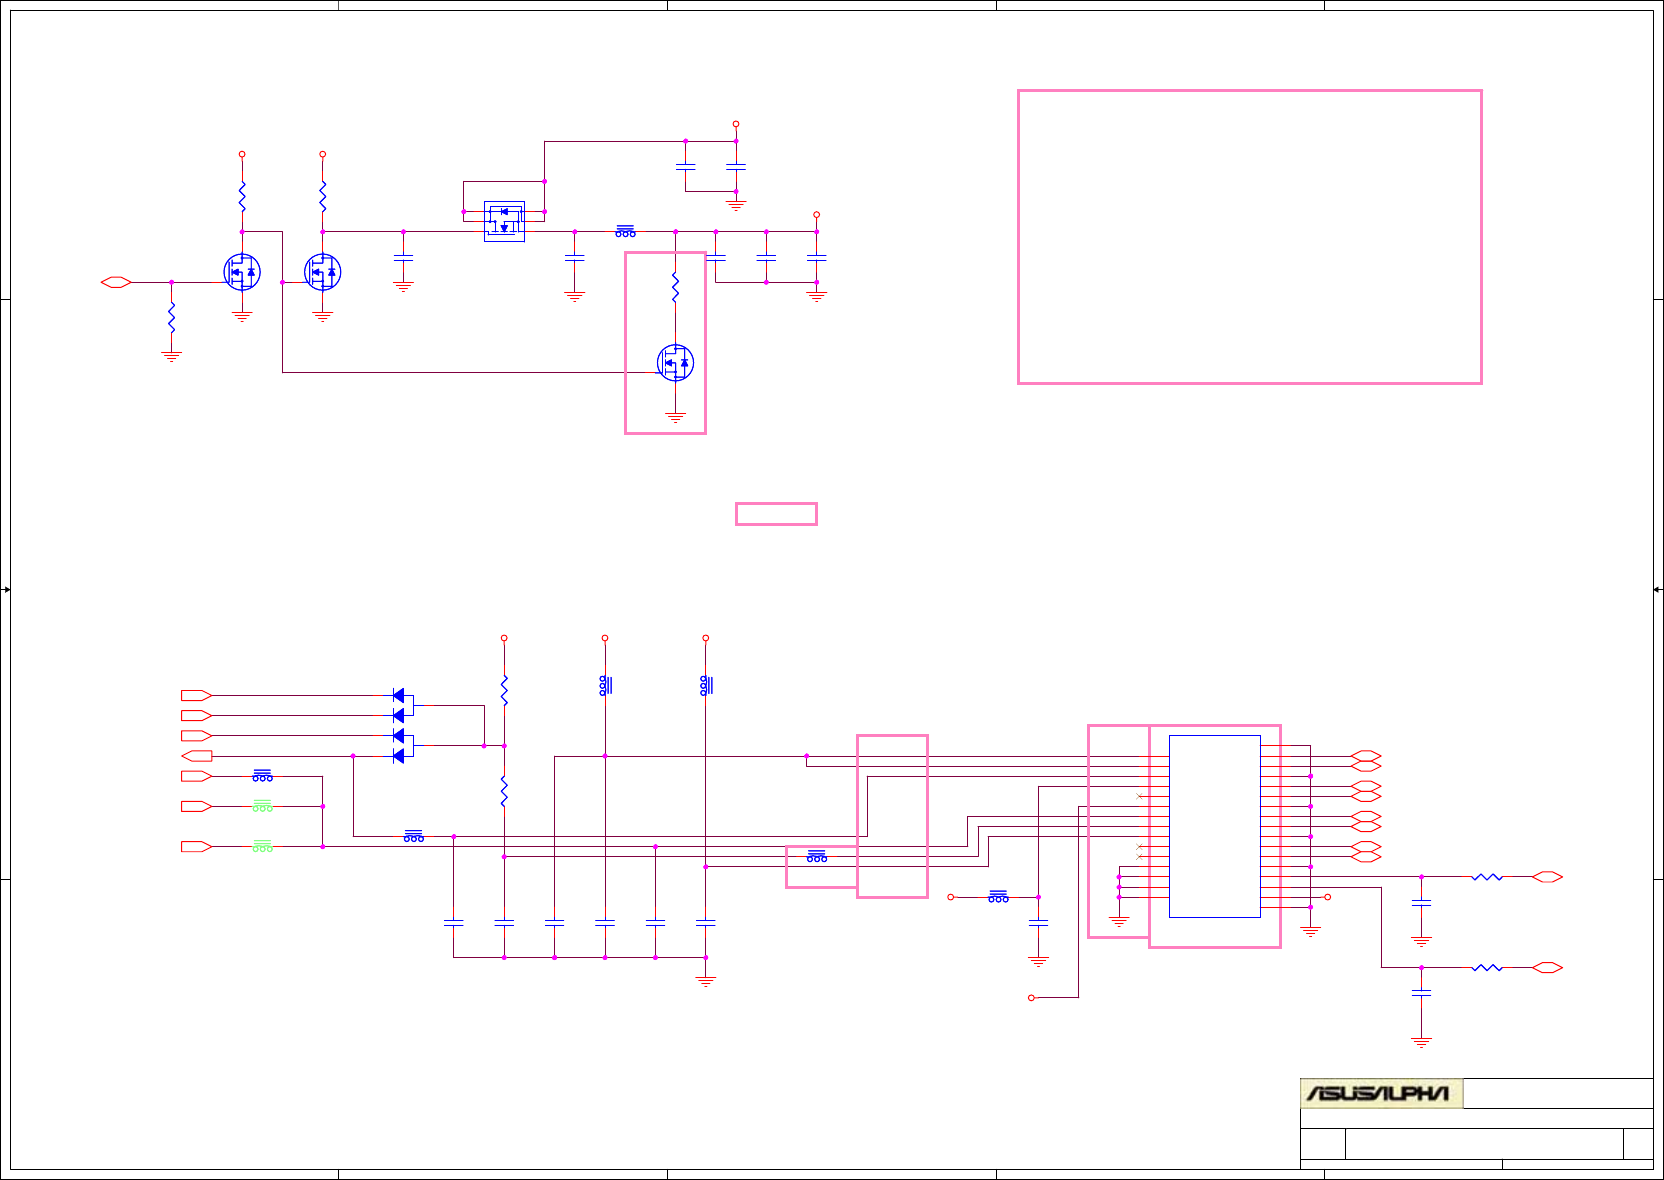The width and height of the screenshot is (1664, 1180).
Task: Select the square dual-MOSFET package symbol
Action: click(504, 221)
